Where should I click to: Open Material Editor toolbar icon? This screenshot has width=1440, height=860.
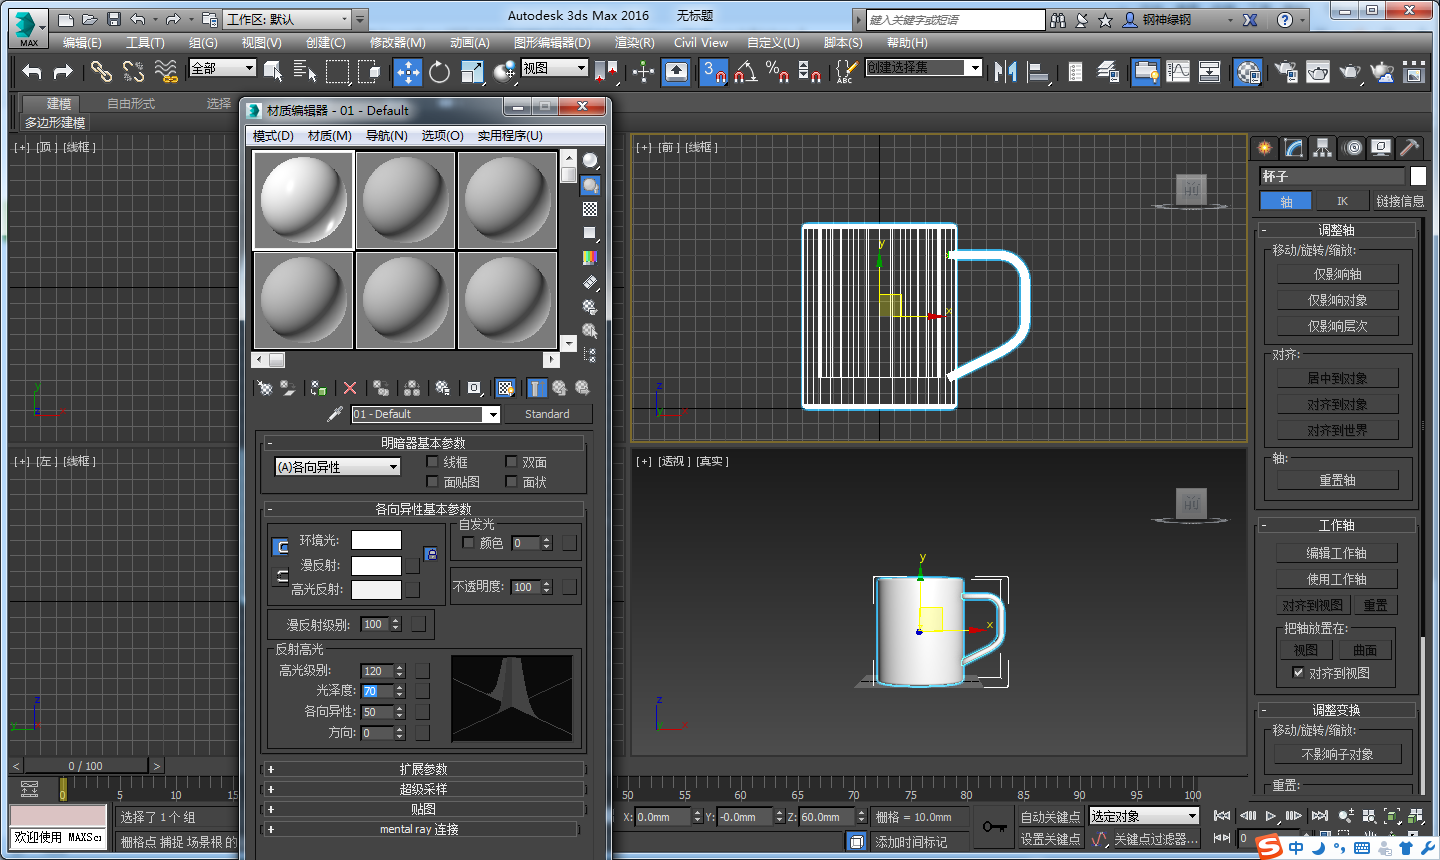(x=1248, y=71)
